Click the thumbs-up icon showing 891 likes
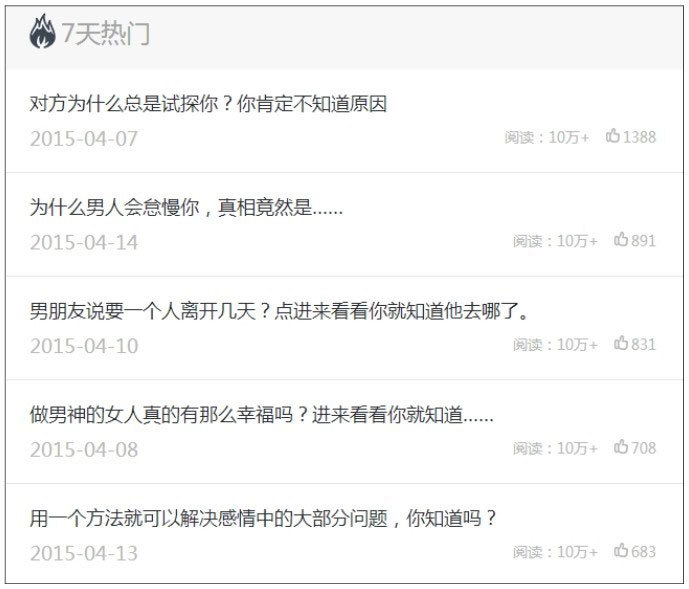 coord(620,240)
